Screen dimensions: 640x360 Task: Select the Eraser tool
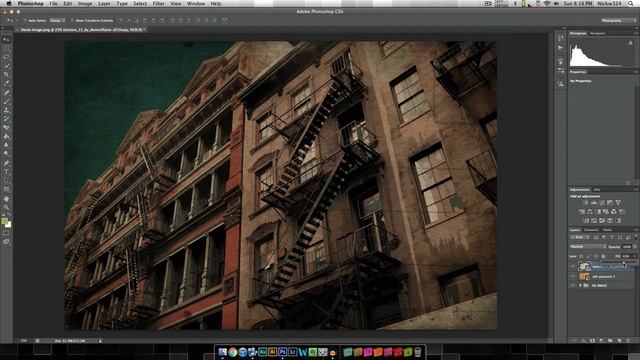click(x=6, y=128)
